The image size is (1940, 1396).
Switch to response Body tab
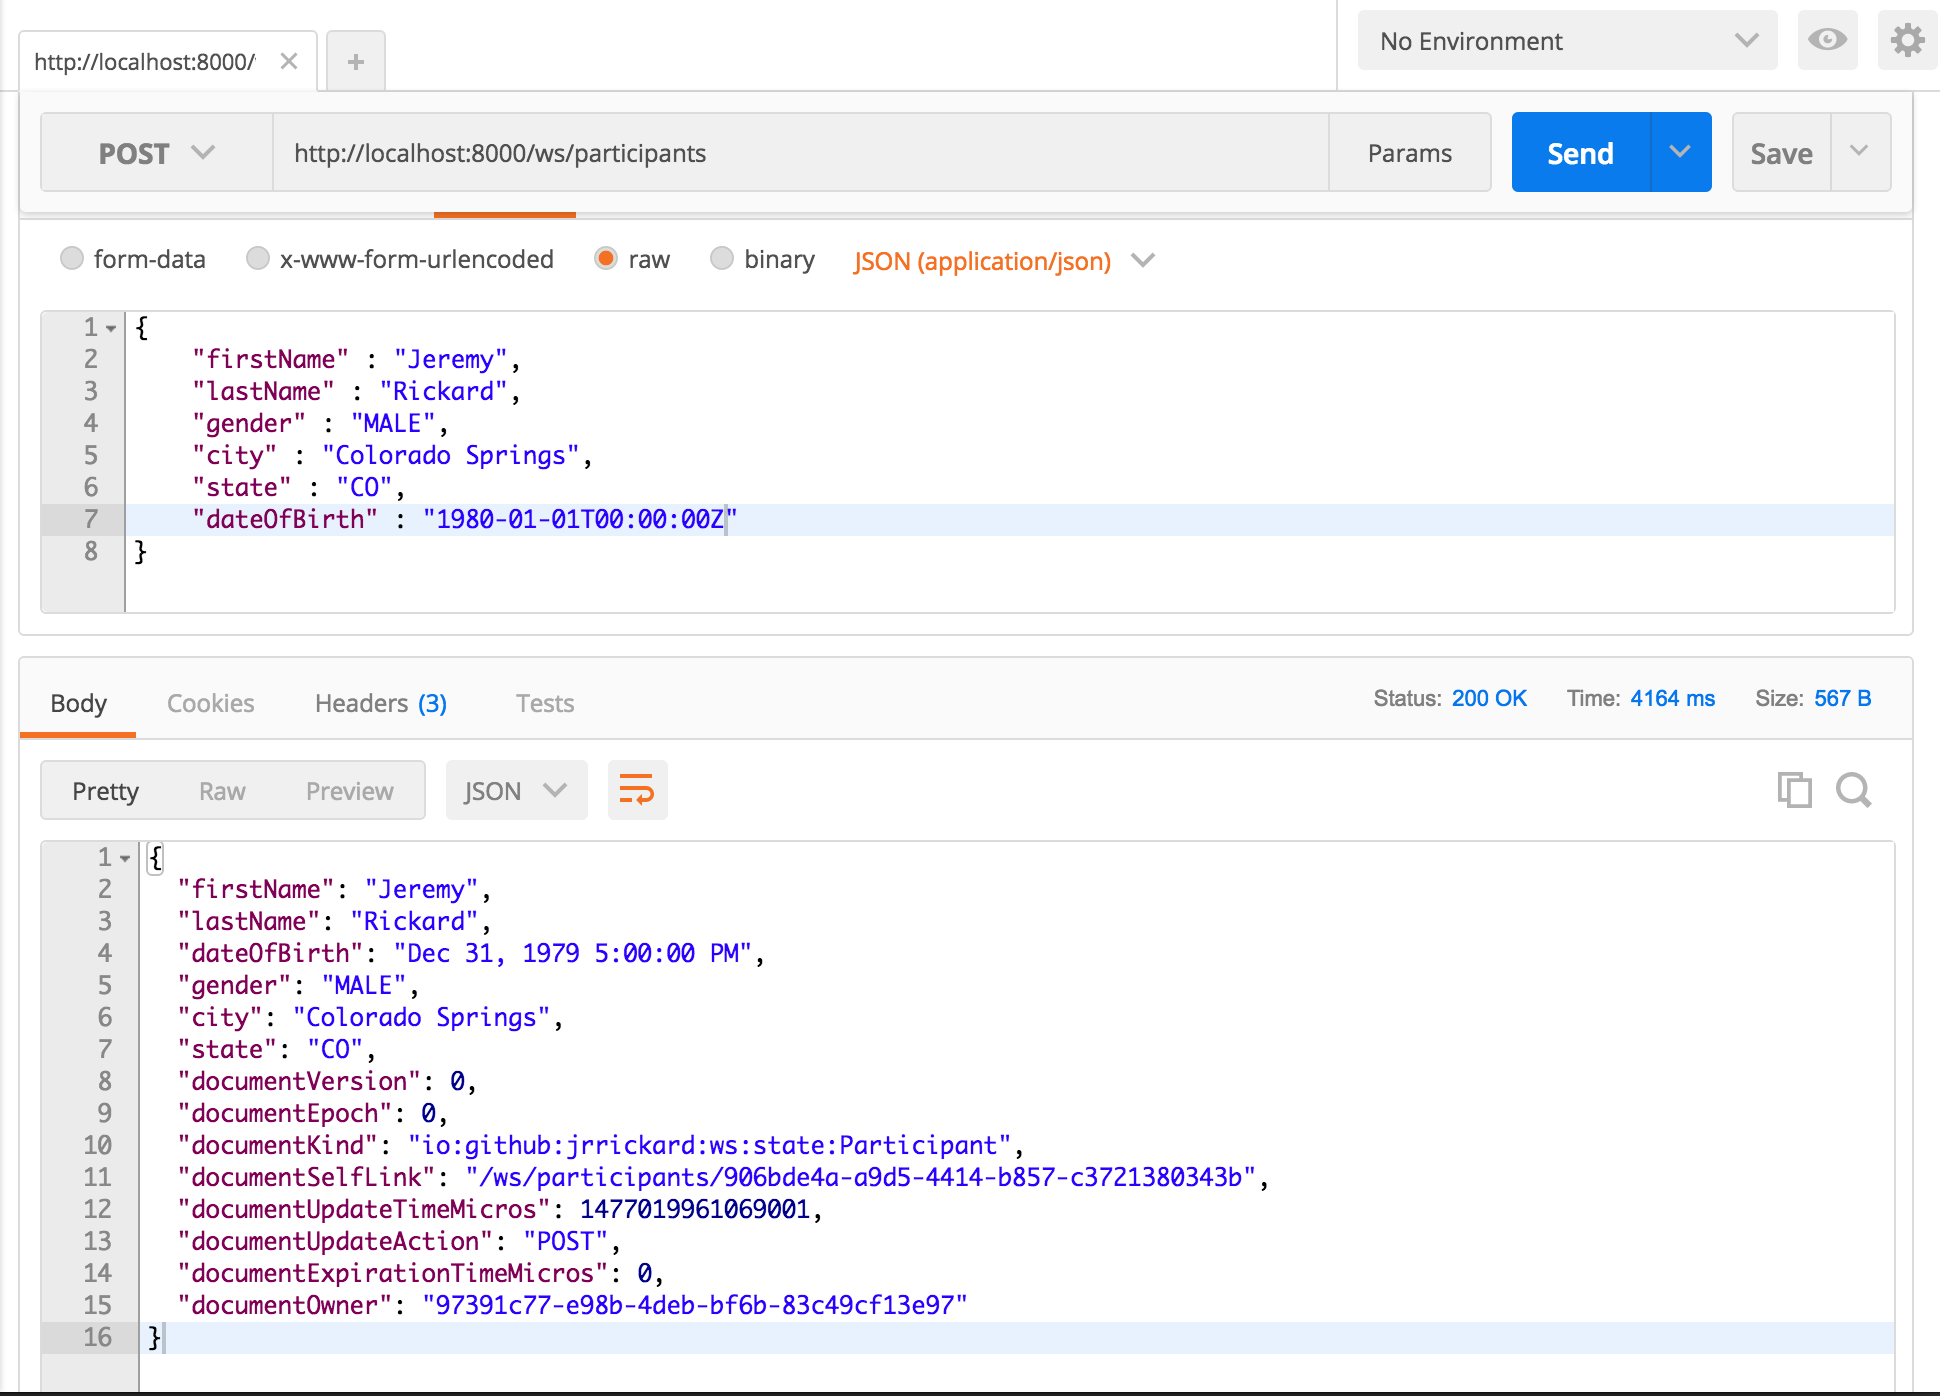pyautogui.click(x=78, y=703)
